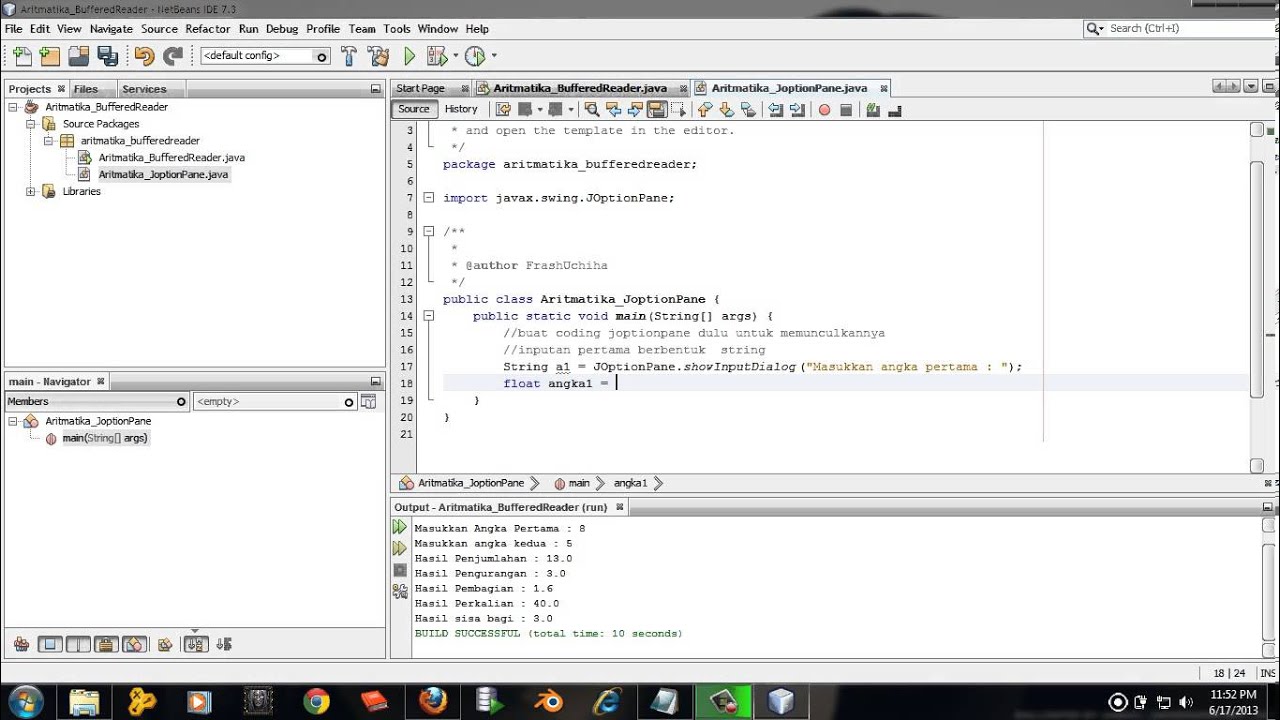The width and height of the screenshot is (1280, 720).
Task: Click angka1 breadcrumb in editor footer
Action: [631, 483]
